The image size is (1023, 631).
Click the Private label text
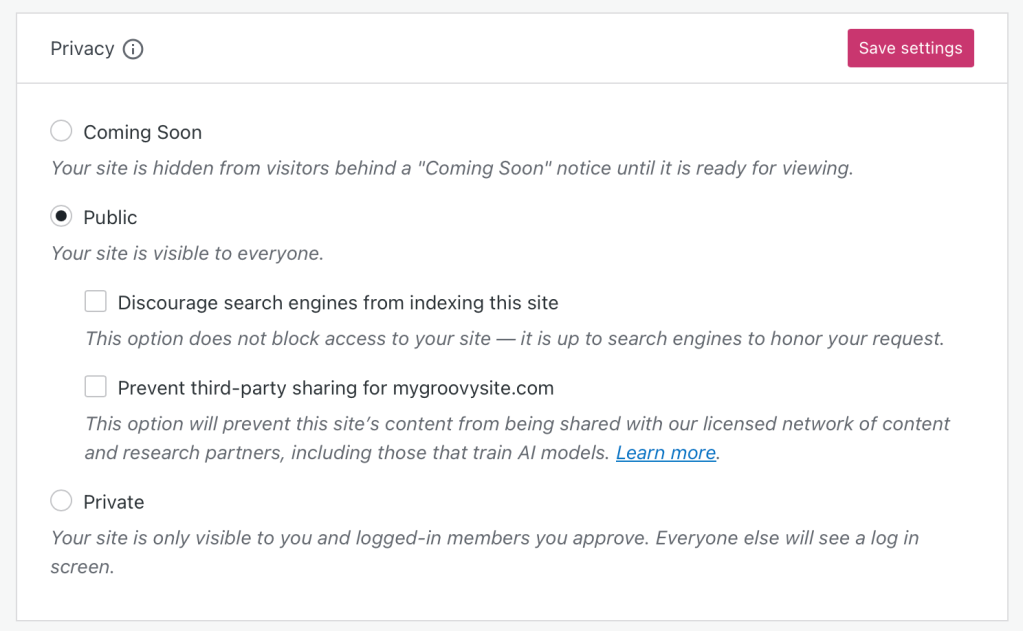[x=113, y=502]
